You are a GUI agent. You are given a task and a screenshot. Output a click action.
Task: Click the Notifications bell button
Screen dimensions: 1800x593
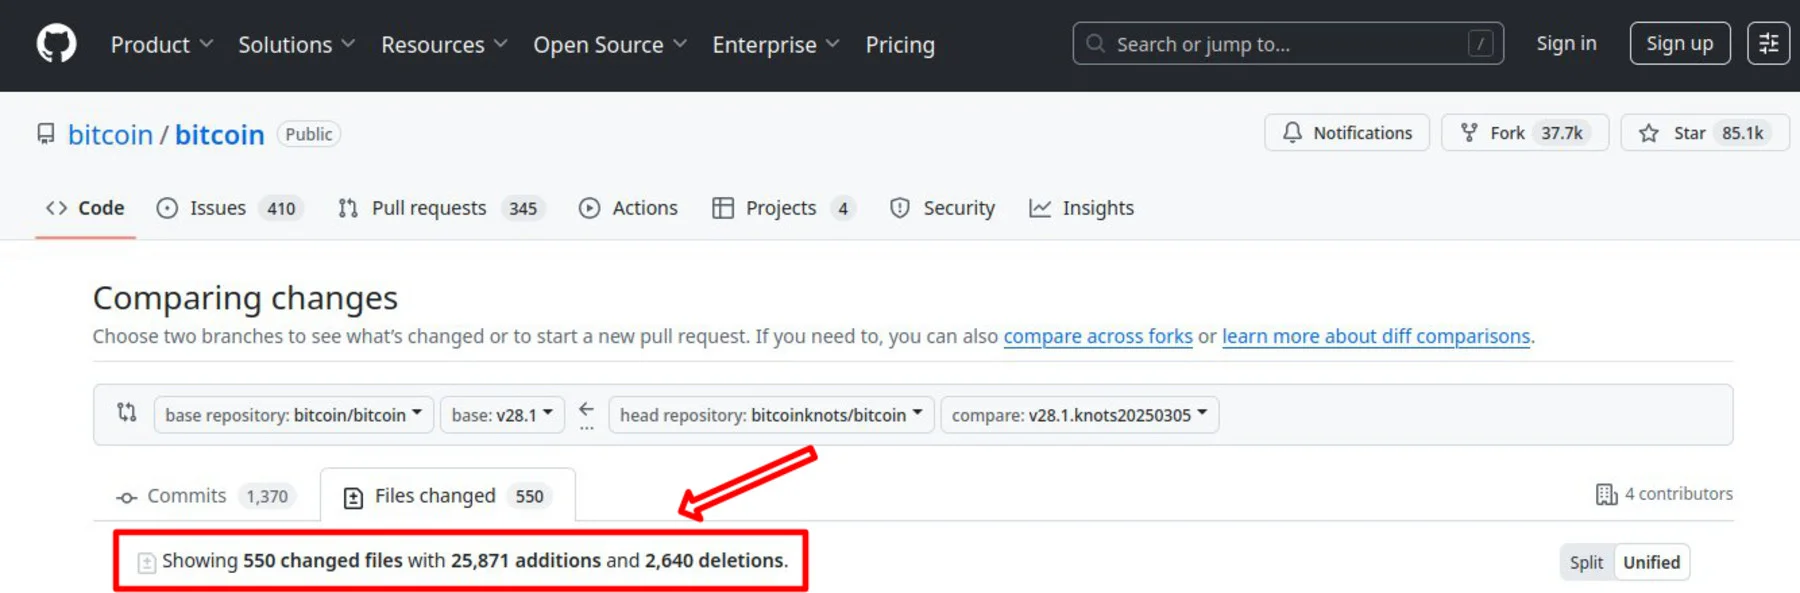click(x=1346, y=133)
